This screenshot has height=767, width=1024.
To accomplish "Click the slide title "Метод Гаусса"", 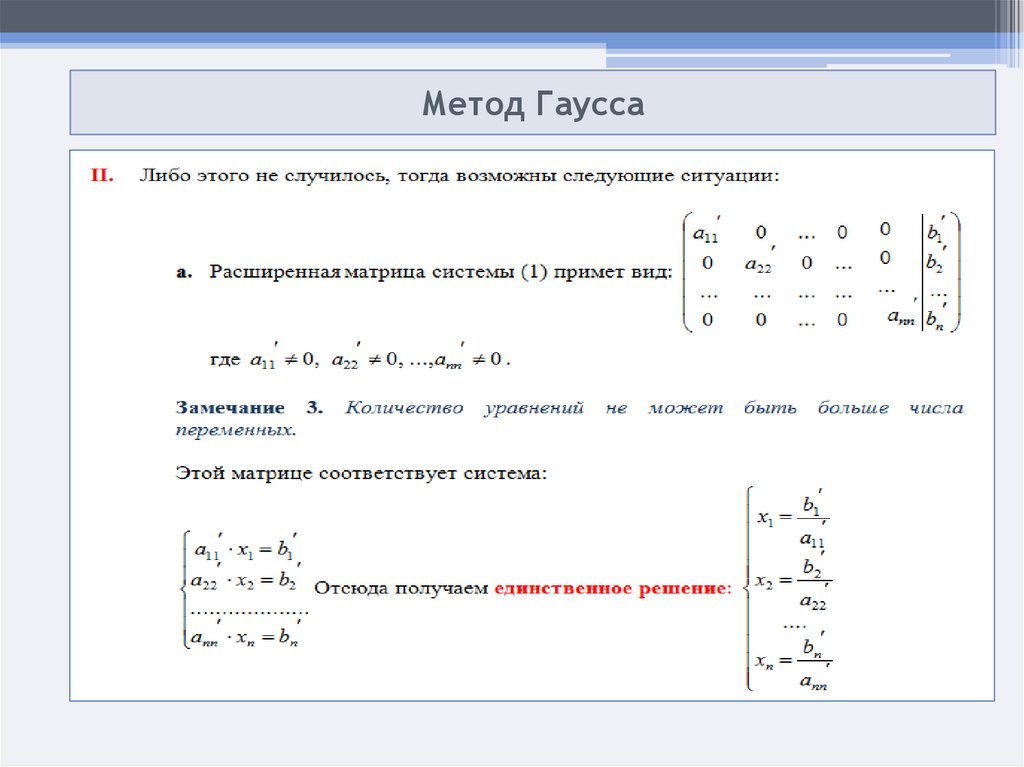I will click(x=532, y=103).
